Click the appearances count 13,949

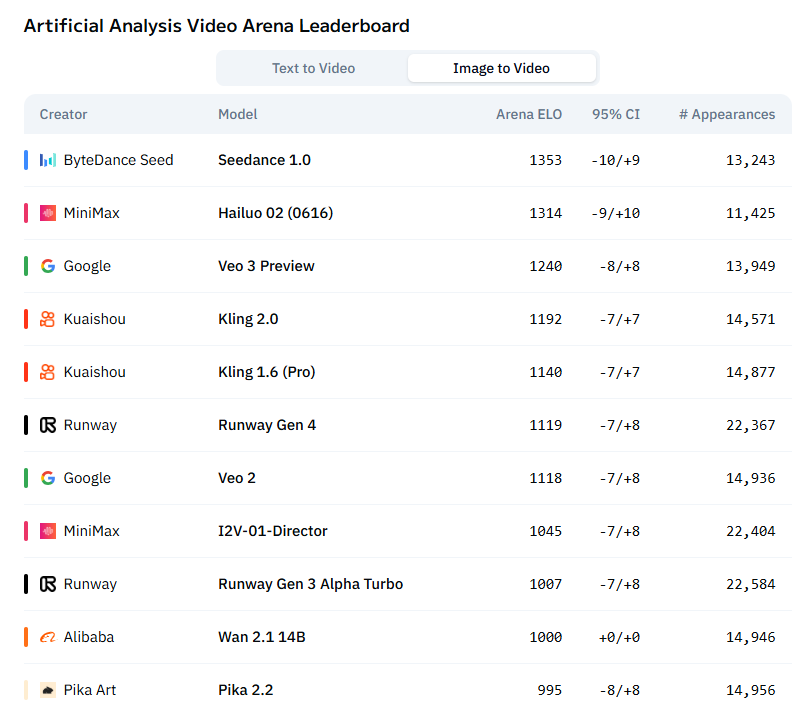[750, 266]
